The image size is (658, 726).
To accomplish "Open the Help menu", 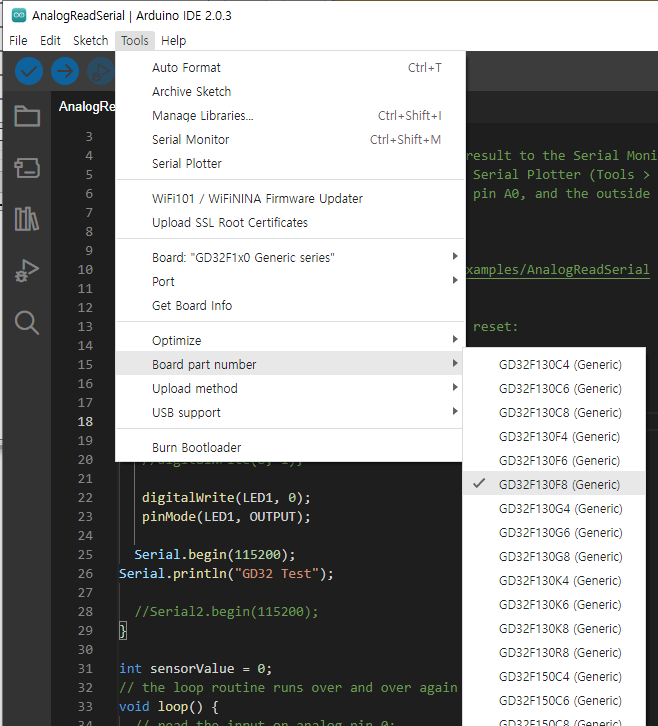I will pos(174,41).
